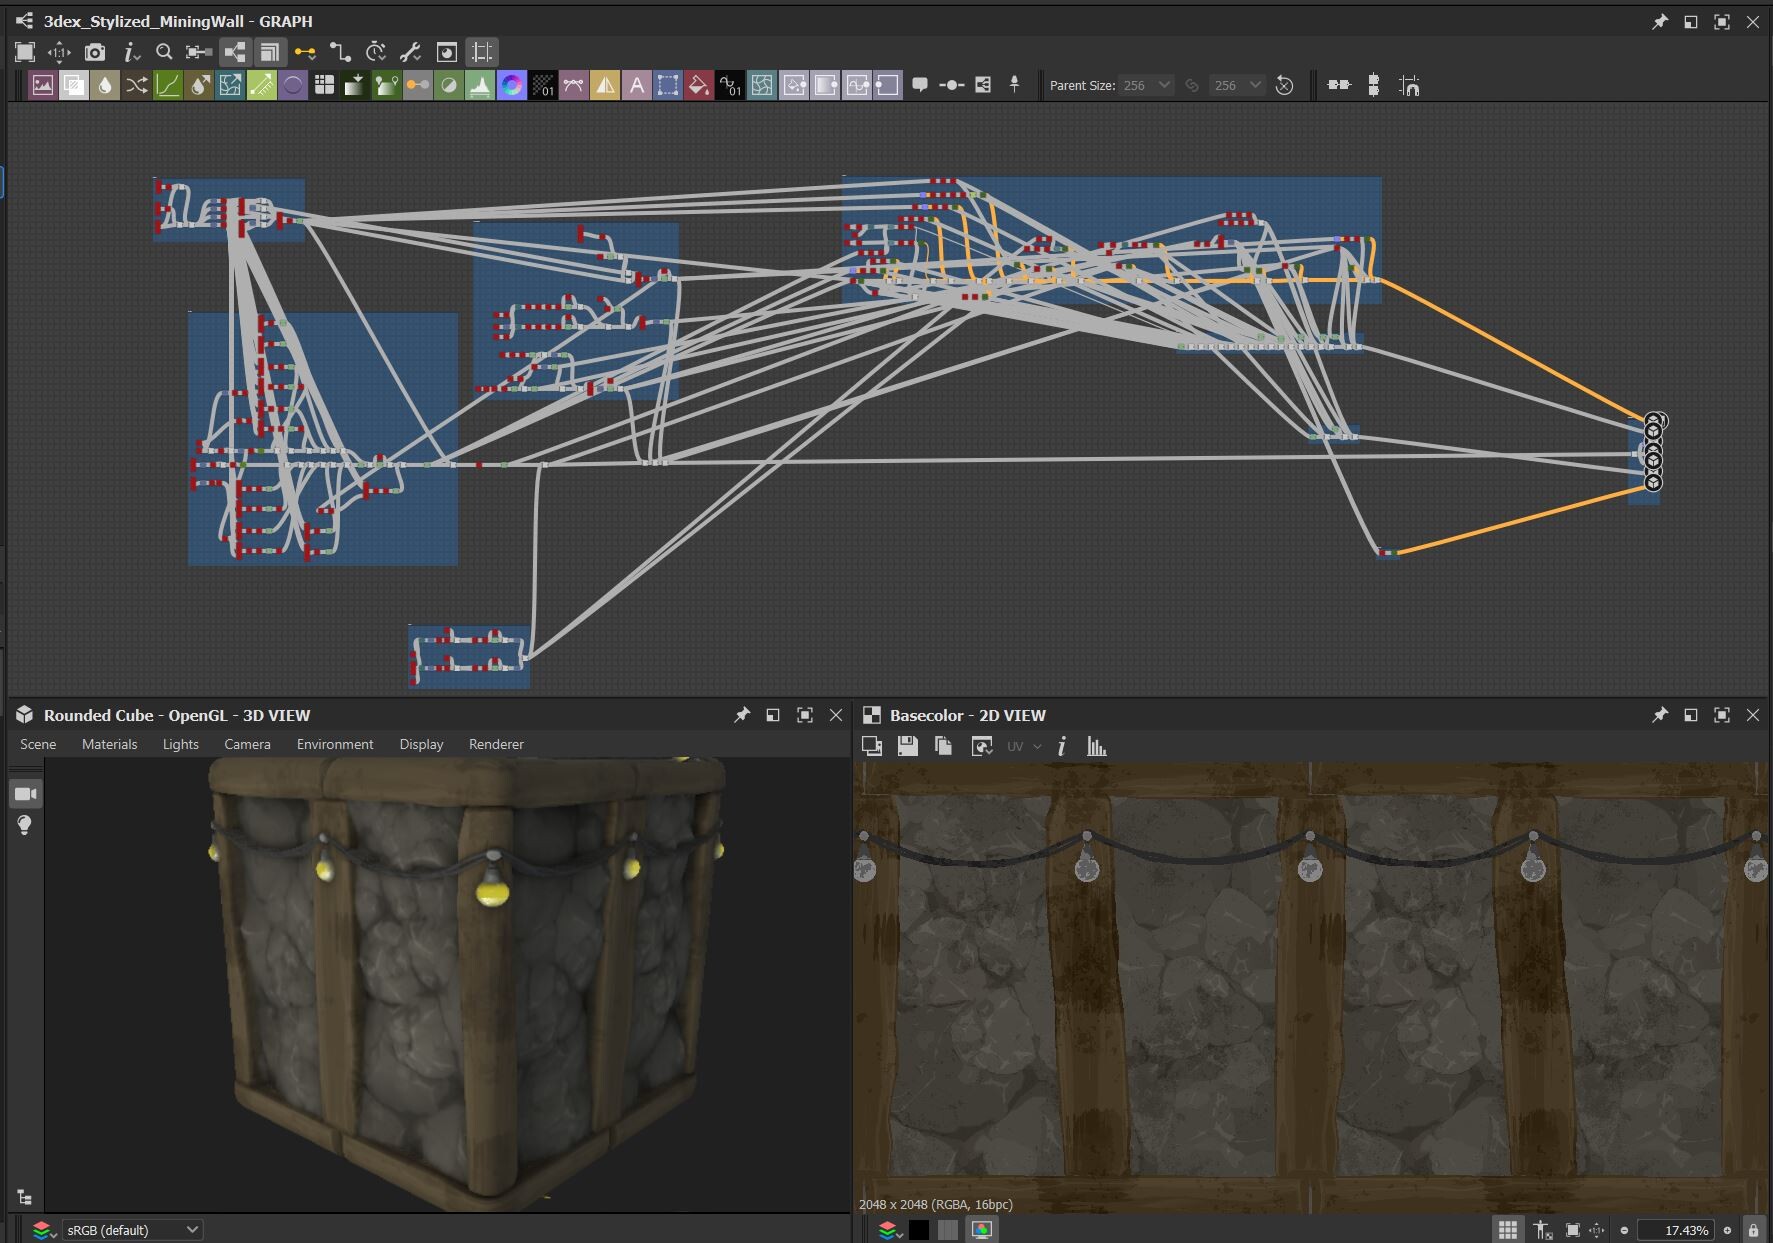Open the histogram in the 2D view toolbar
The width and height of the screenshot is (1773, 1243).
tap(1097, 746)
